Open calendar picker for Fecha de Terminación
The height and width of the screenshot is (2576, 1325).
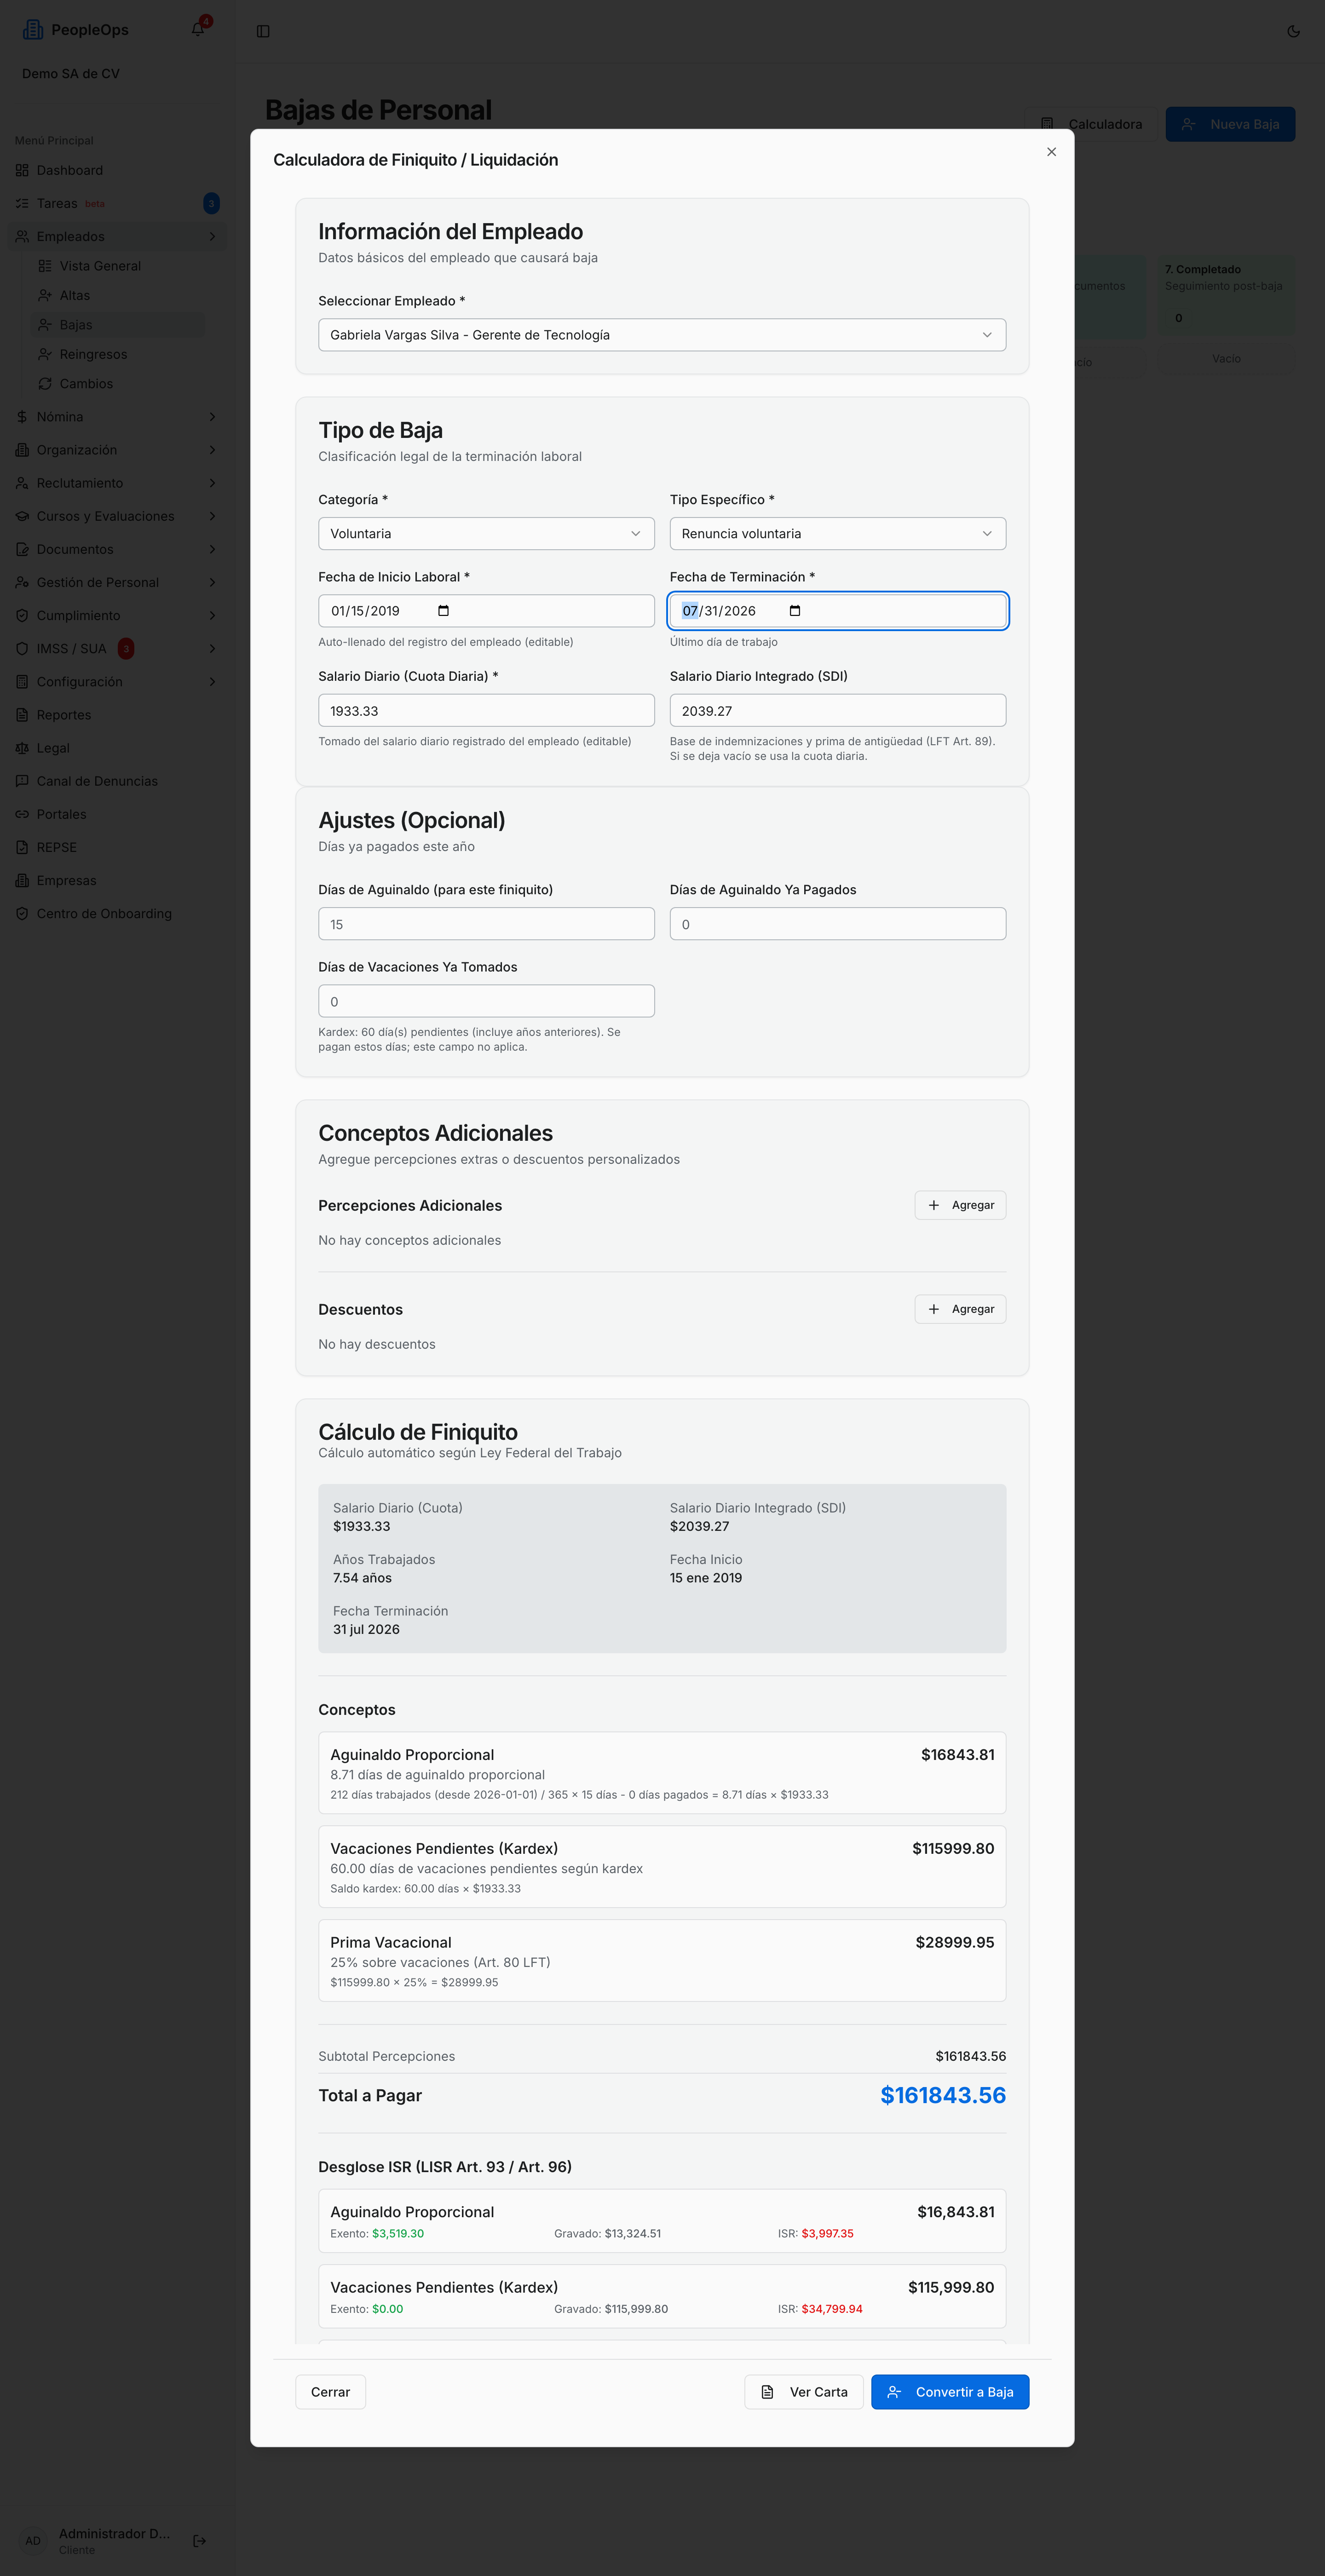(795, 611)
